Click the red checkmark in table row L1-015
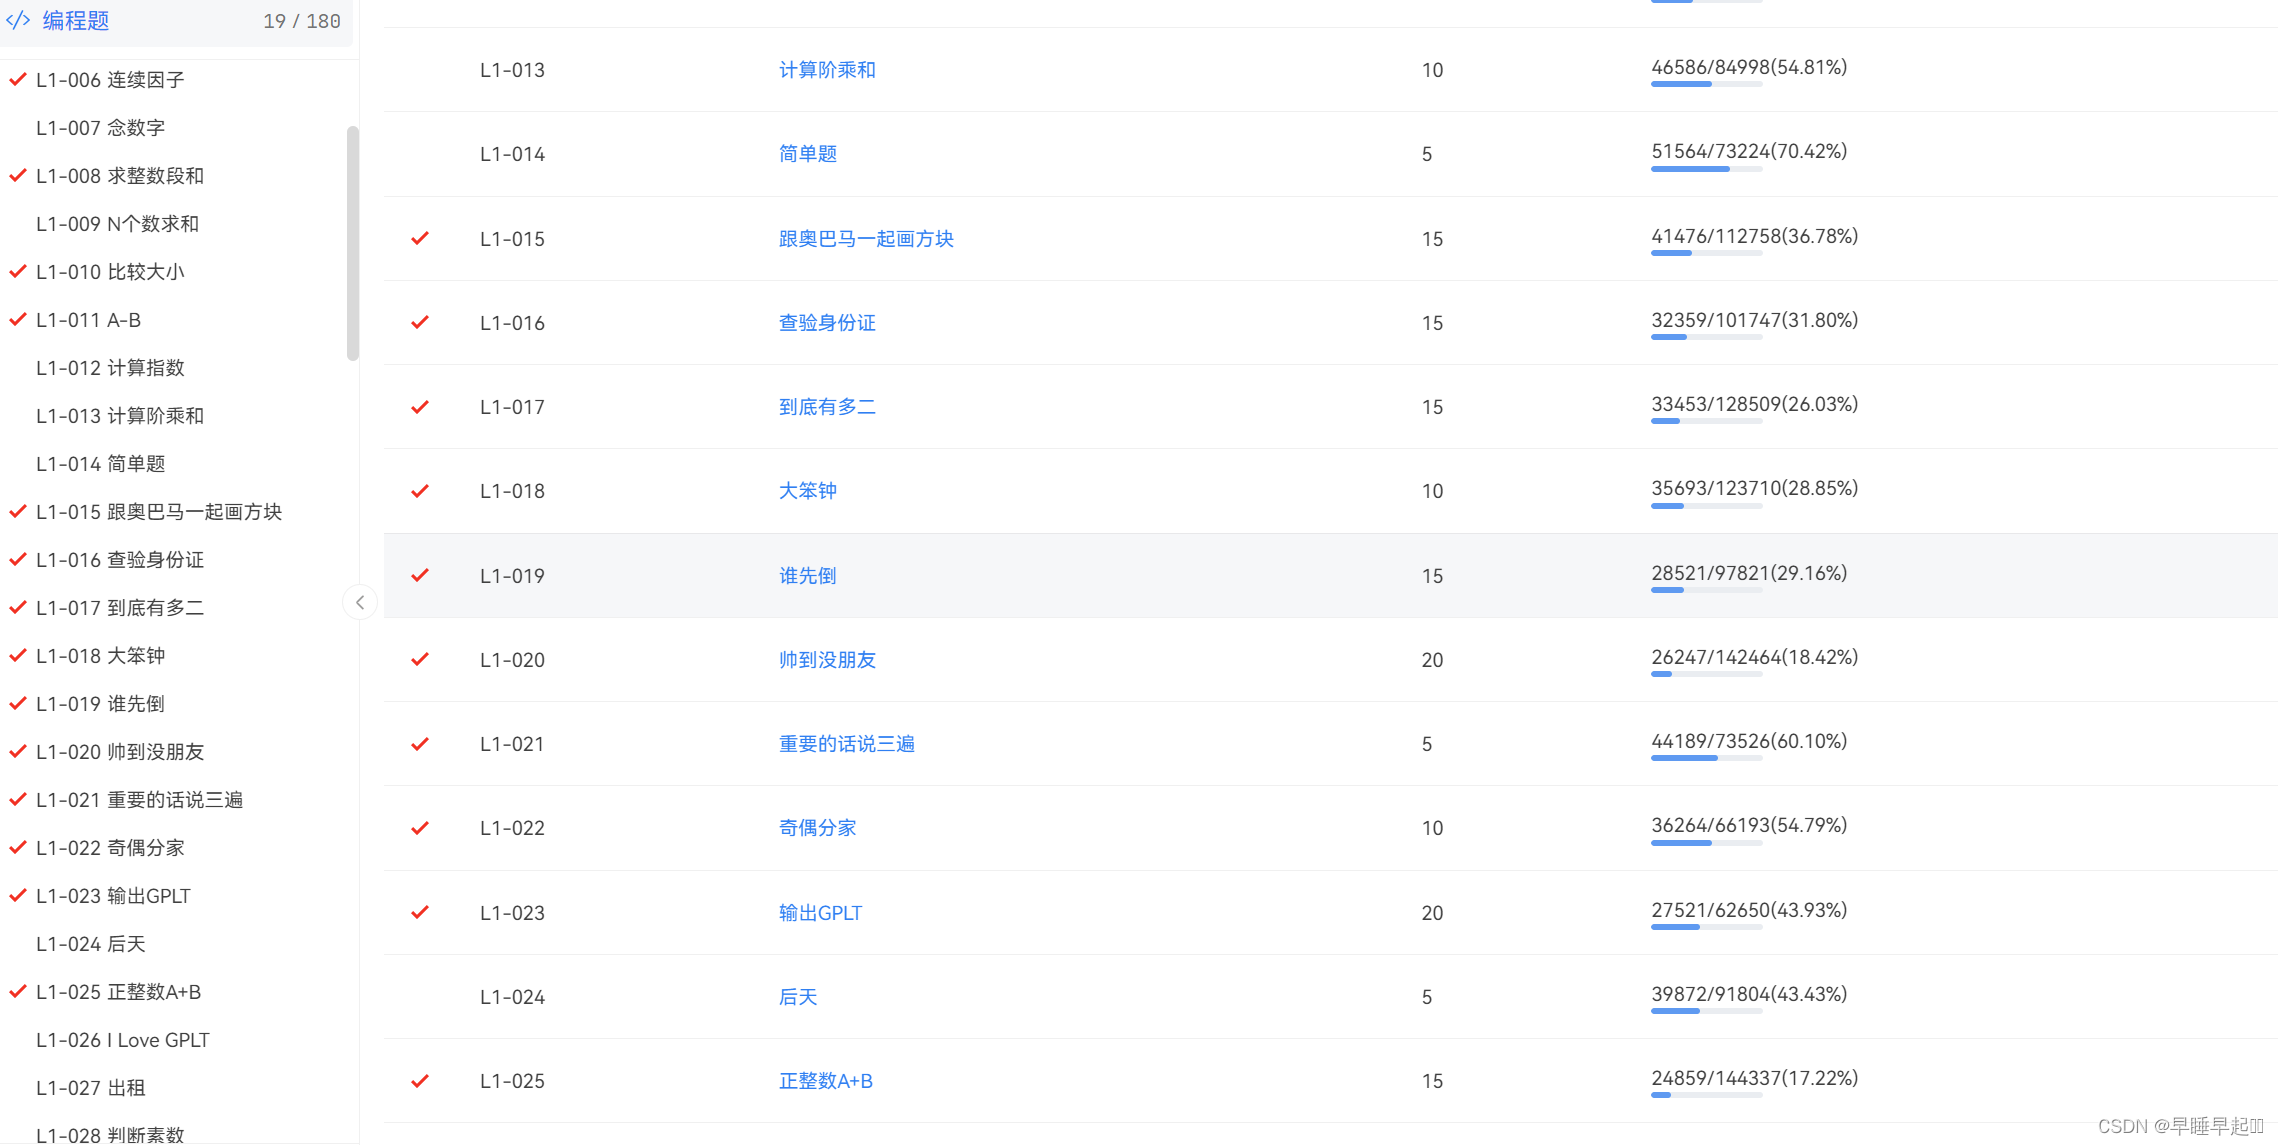Image resolution: width=2278 pixels, height=1145 pixels. [420, 238]
